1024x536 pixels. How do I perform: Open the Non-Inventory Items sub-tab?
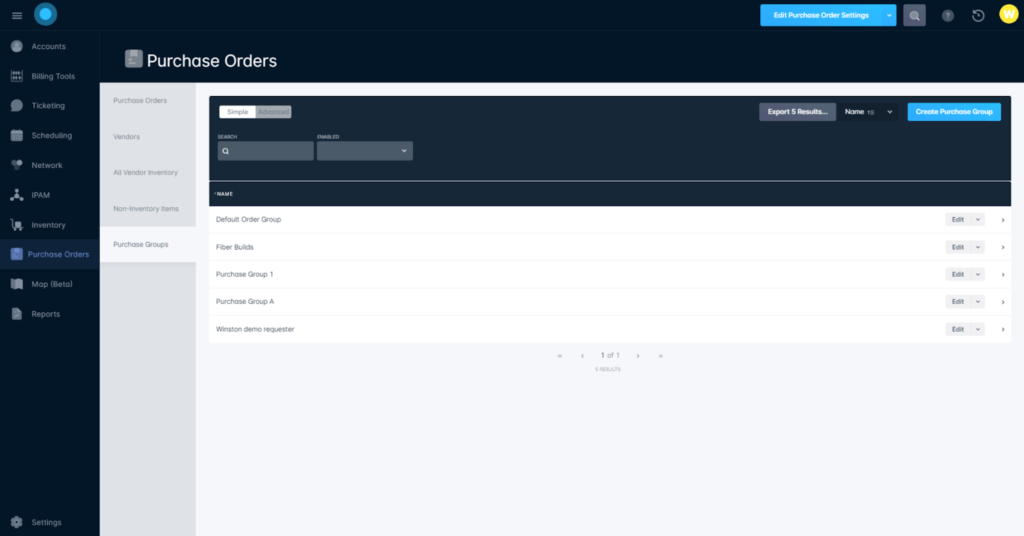tap(148, 209)
